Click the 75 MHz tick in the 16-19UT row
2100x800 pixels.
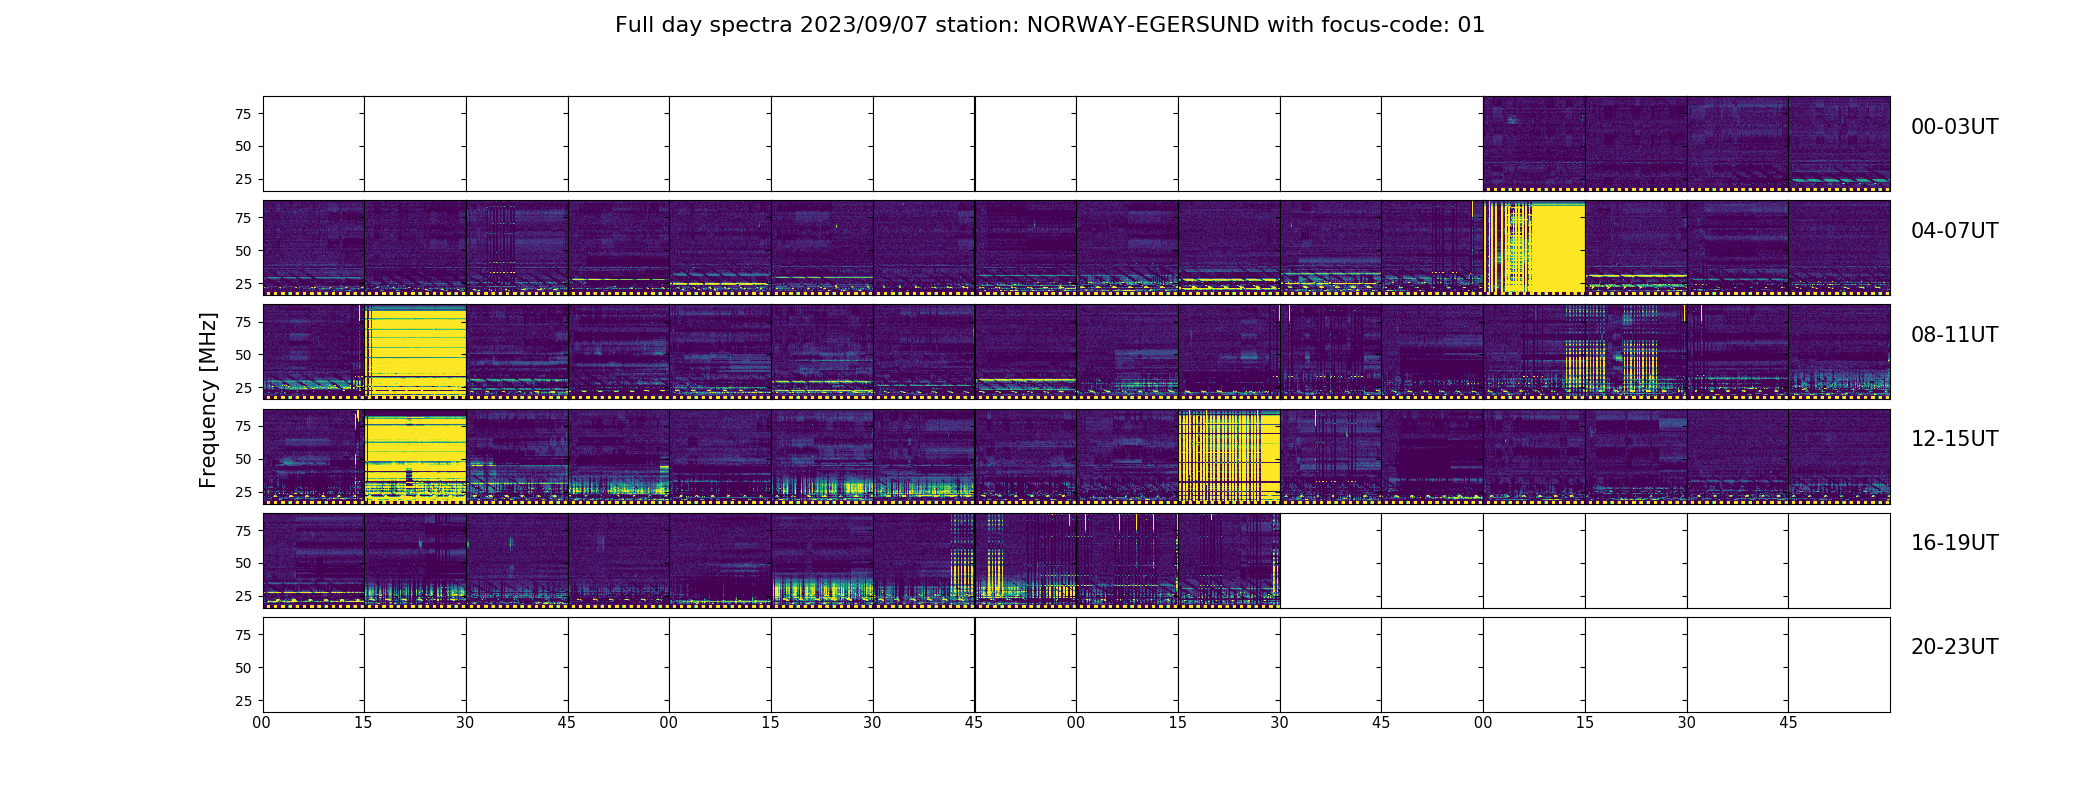click(243, 531)
